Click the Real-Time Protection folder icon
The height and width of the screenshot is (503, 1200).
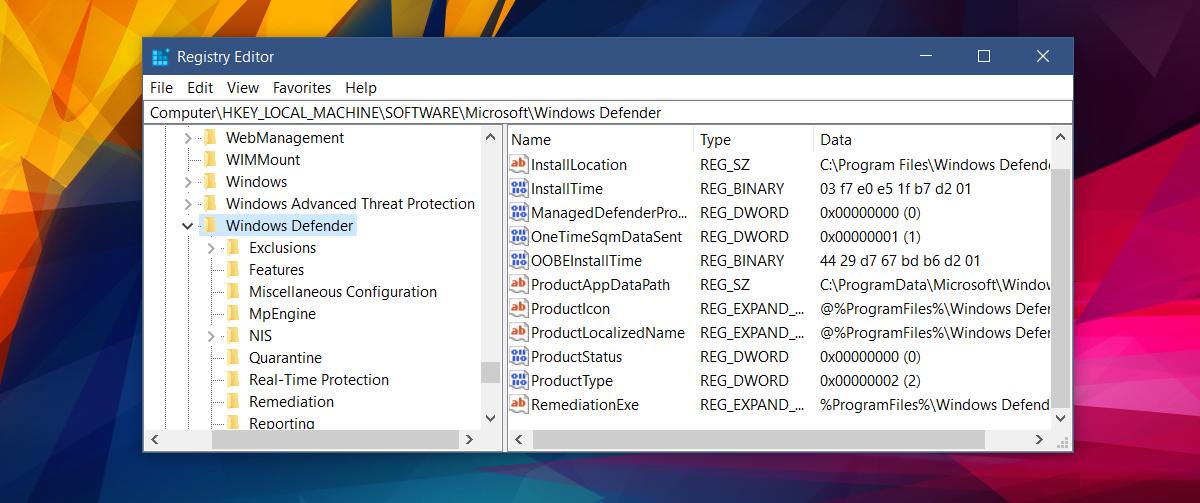[232, 380]
